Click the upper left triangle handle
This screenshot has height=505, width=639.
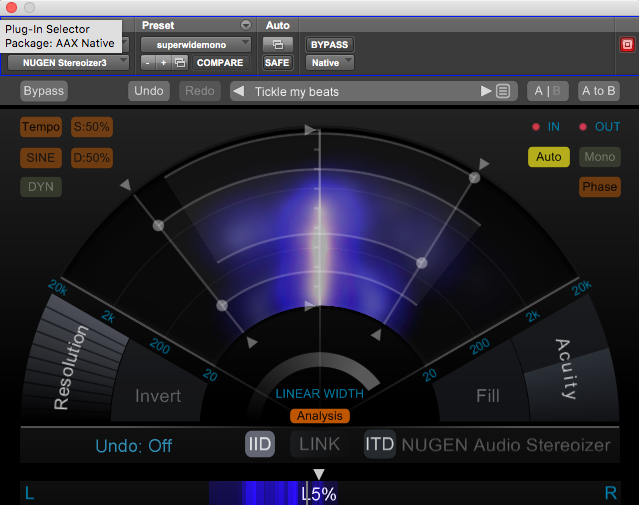[126, 185]
